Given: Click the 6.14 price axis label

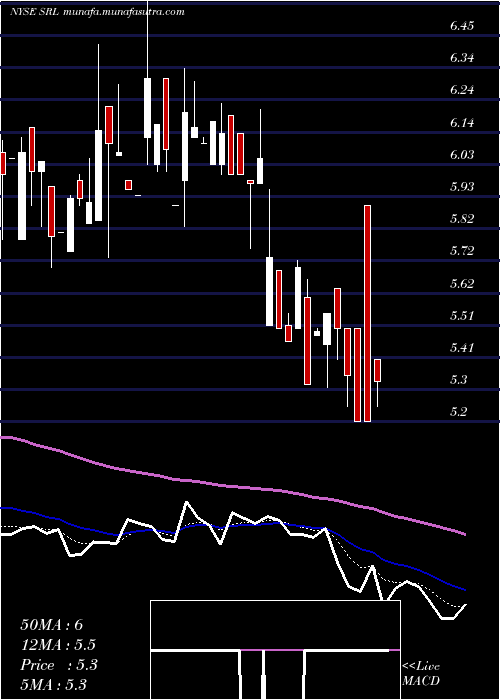Looking at the screenshot, I should pyautogui.click(x=462, y=123).
